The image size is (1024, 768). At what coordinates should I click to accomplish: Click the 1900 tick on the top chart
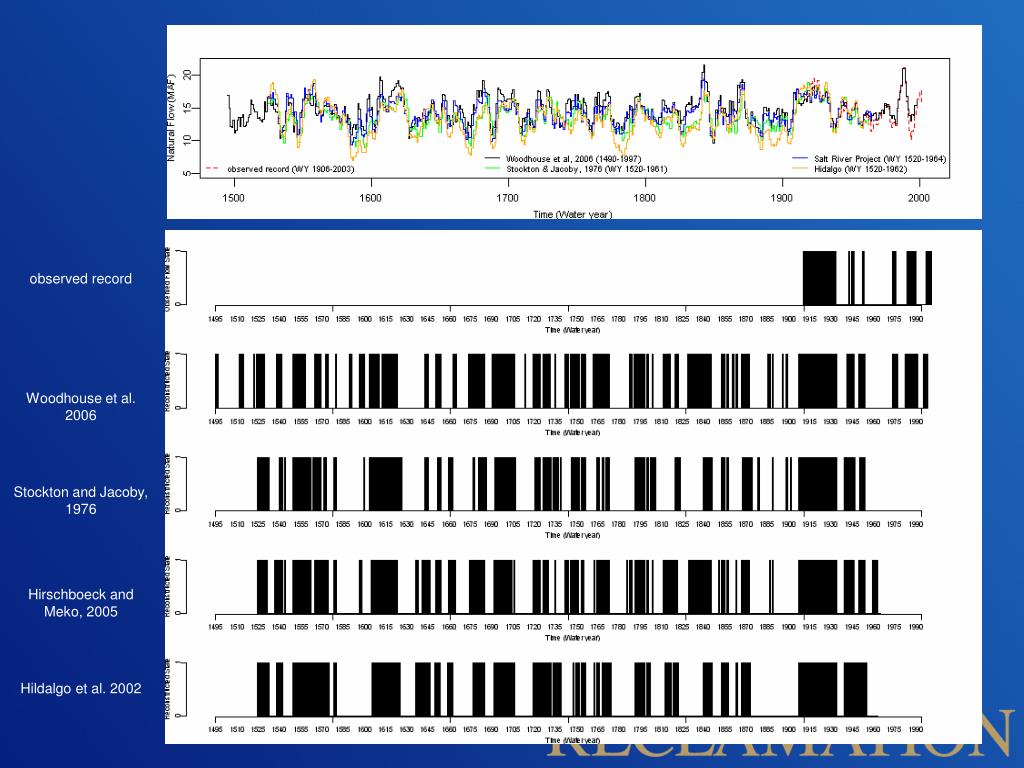point(782,198)
